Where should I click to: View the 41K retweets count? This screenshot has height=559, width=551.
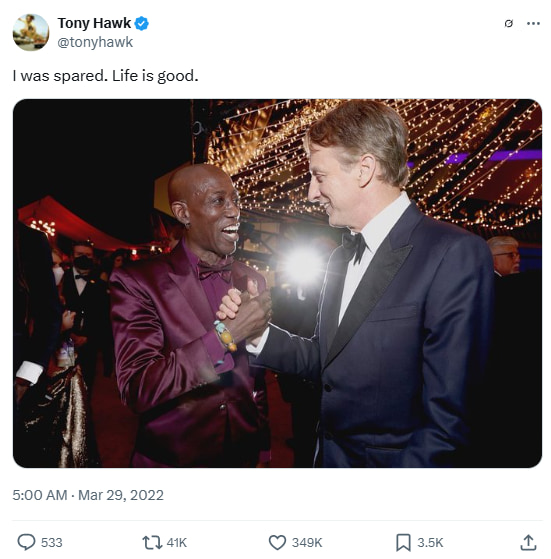pos(177,543)
